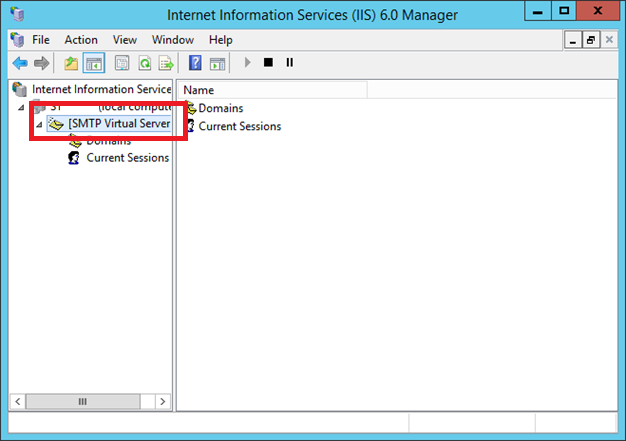This screenshot has width=626, height=441.
Task: Click the Export List toolbar icon
Action: pyautogui.click(x=166, y=63)
